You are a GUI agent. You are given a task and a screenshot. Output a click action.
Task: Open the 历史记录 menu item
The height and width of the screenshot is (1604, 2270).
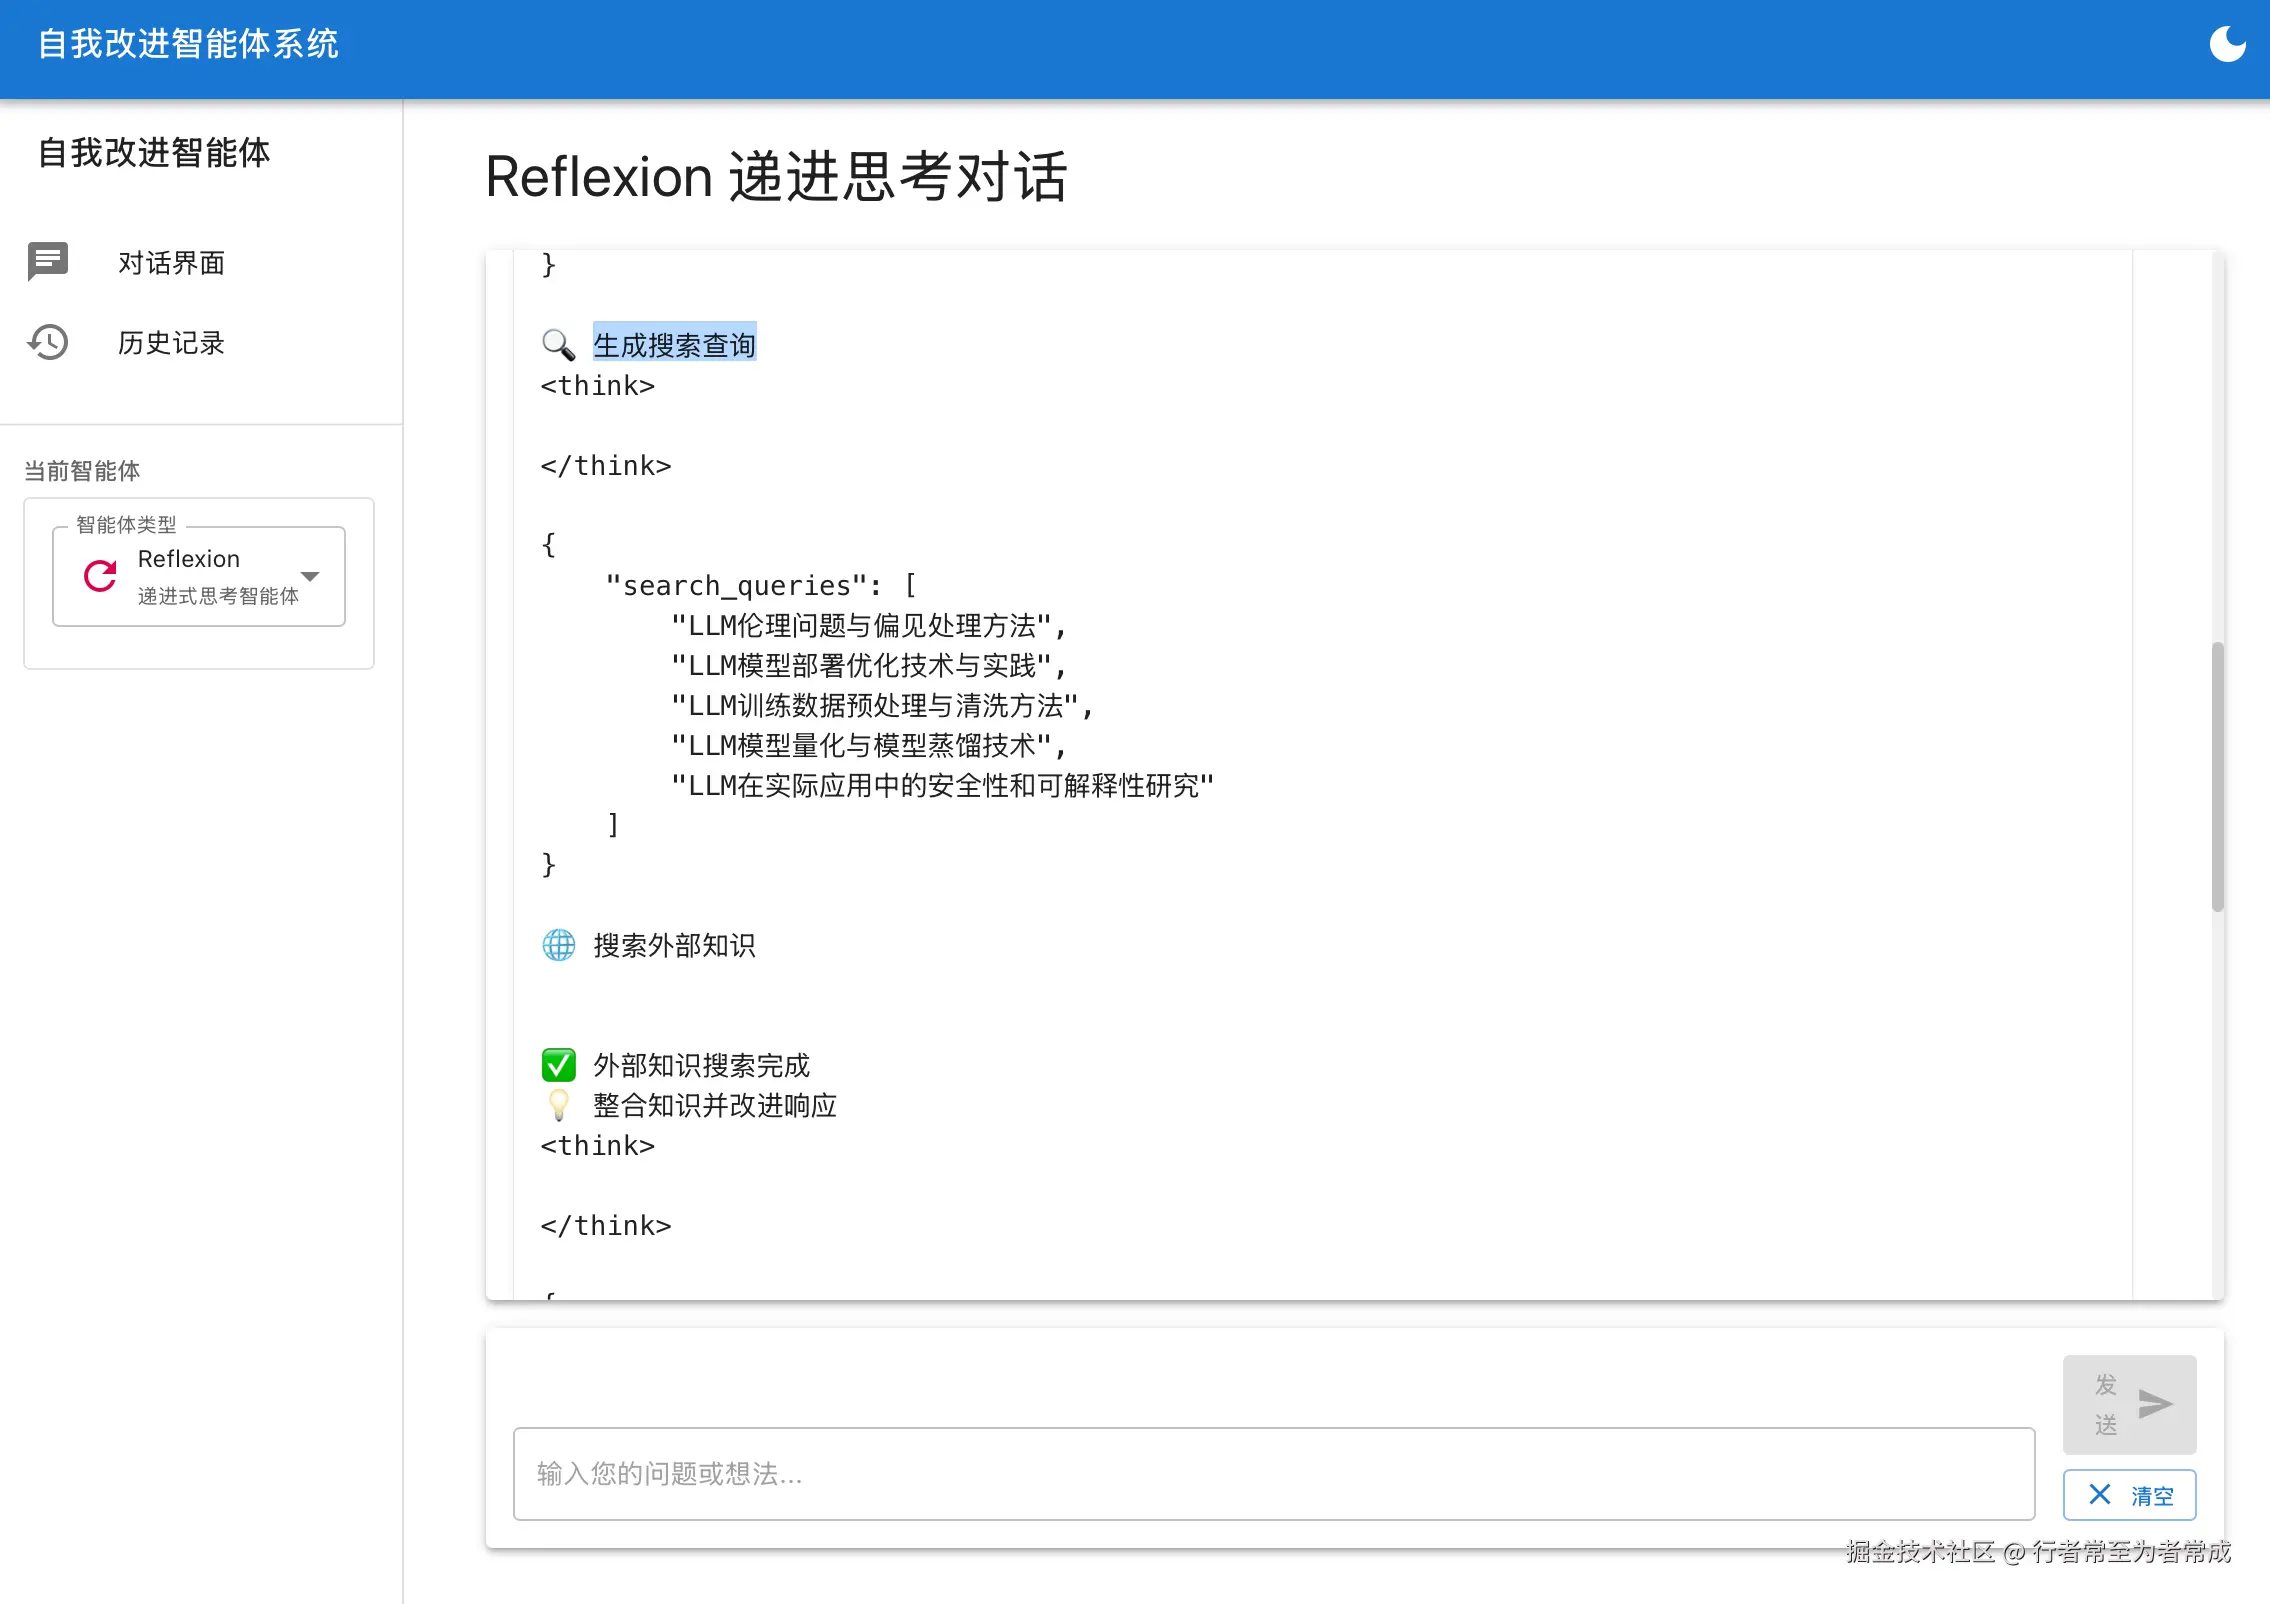[x=171, y=343]
